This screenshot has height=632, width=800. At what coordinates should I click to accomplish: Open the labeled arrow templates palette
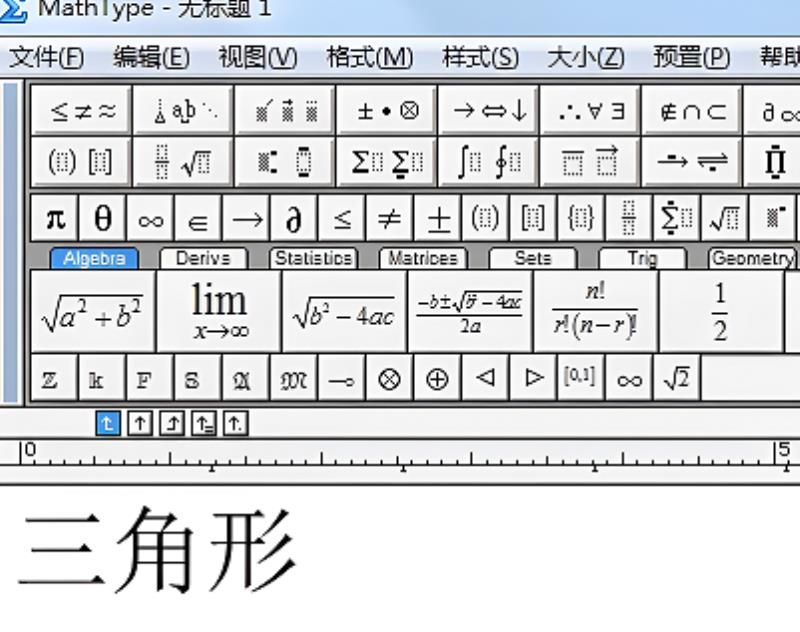691,162
